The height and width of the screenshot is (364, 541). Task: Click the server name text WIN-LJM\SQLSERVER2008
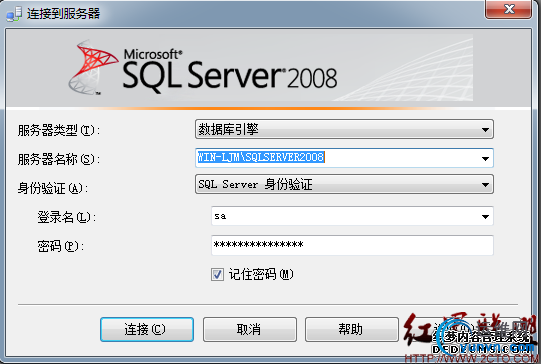point(260,157)
